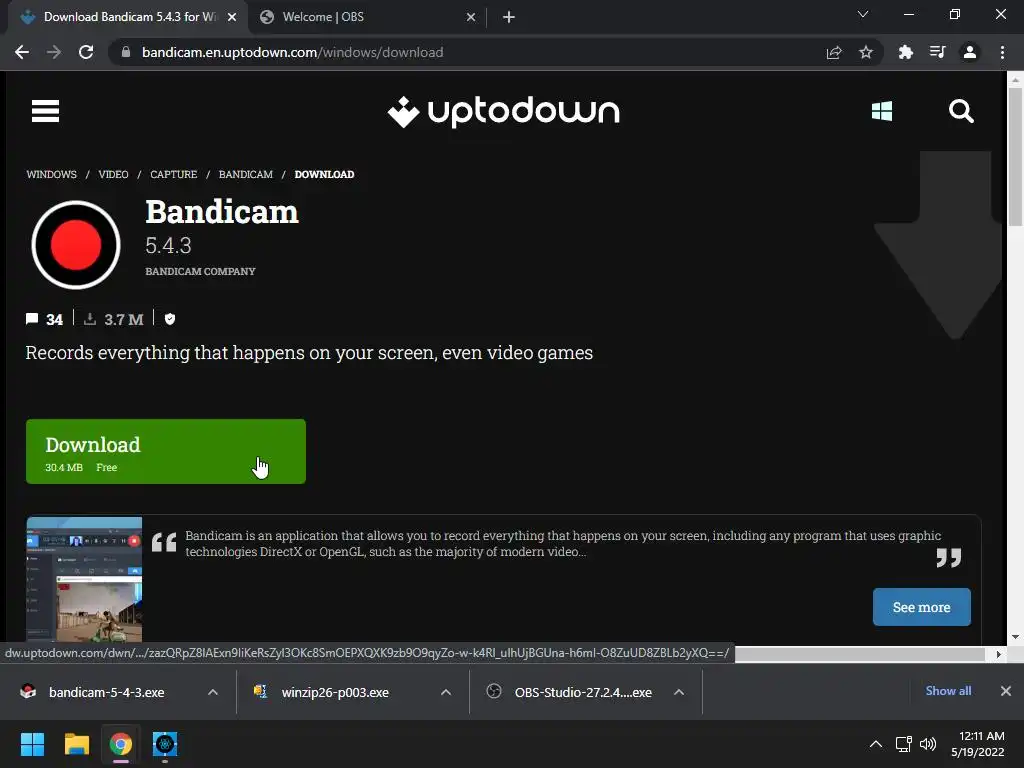Click Show all downloads
The width and height of the screenshot is (1024, 768).
[x=948, y=691]
